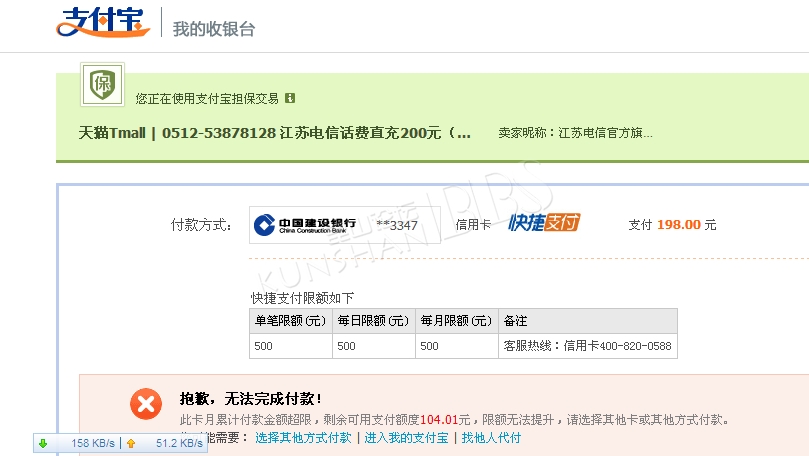The image size is (809, 456).
Task: Select the bank card field ending in 3347
Action: (345, 225)
